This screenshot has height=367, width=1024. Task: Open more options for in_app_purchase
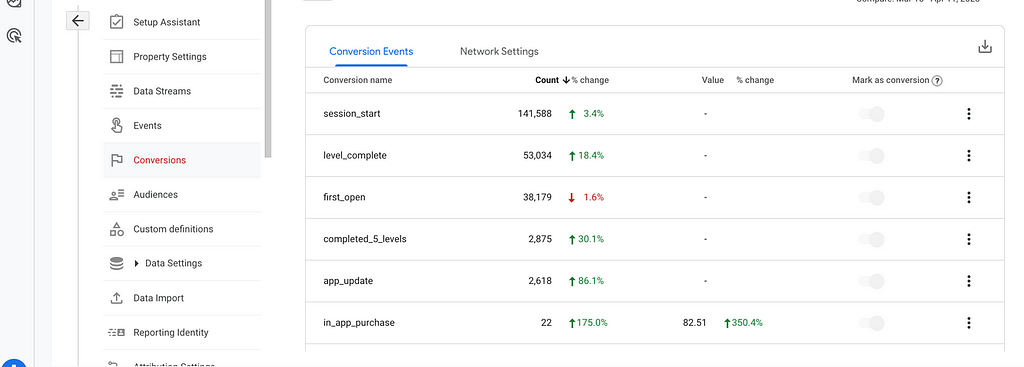tap(968, 323)
